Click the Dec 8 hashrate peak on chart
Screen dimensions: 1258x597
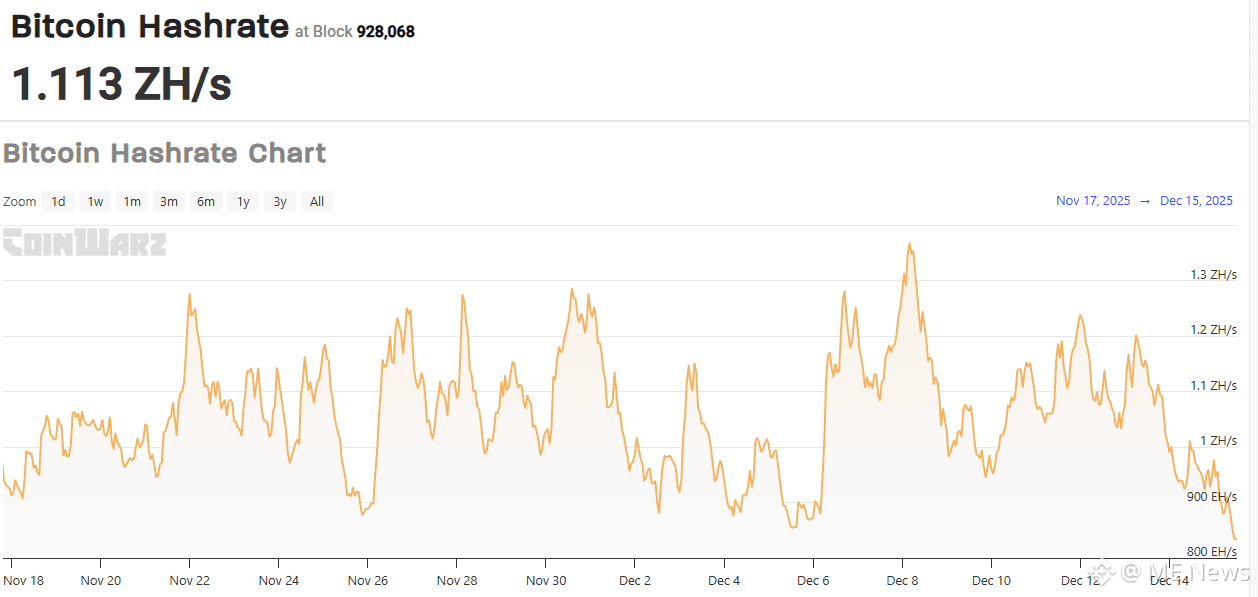pyautogui.click(x=909, y=244)
